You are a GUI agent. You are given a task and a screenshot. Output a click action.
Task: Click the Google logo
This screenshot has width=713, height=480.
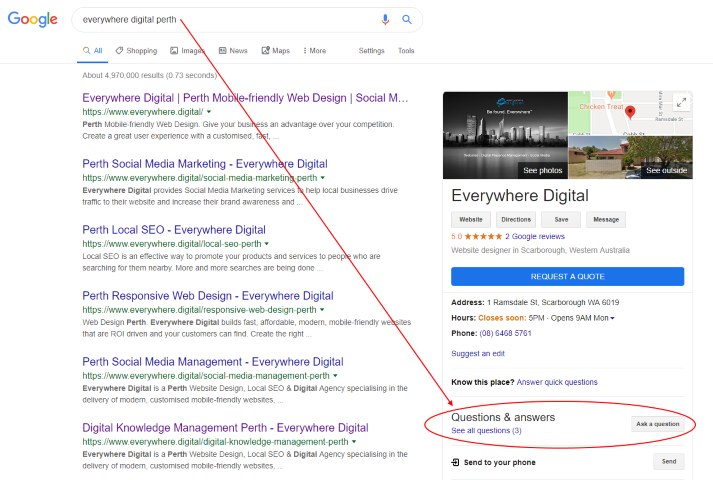tap(33, 19)
